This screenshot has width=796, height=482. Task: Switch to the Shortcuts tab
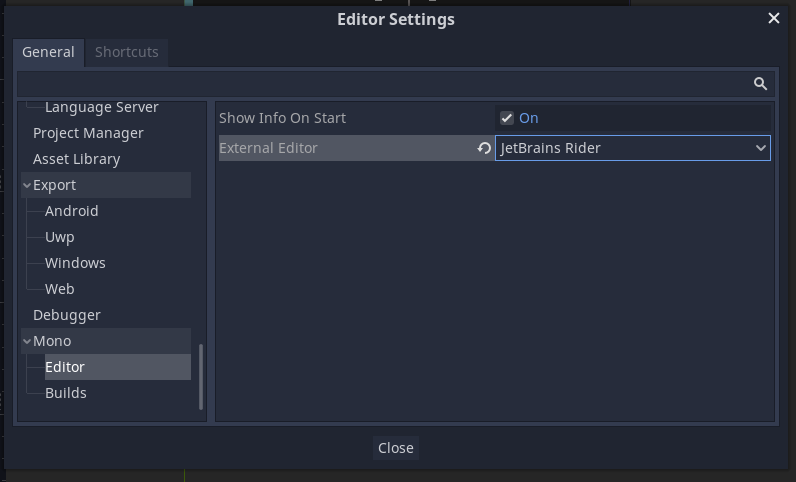click(x=127, y=52)
